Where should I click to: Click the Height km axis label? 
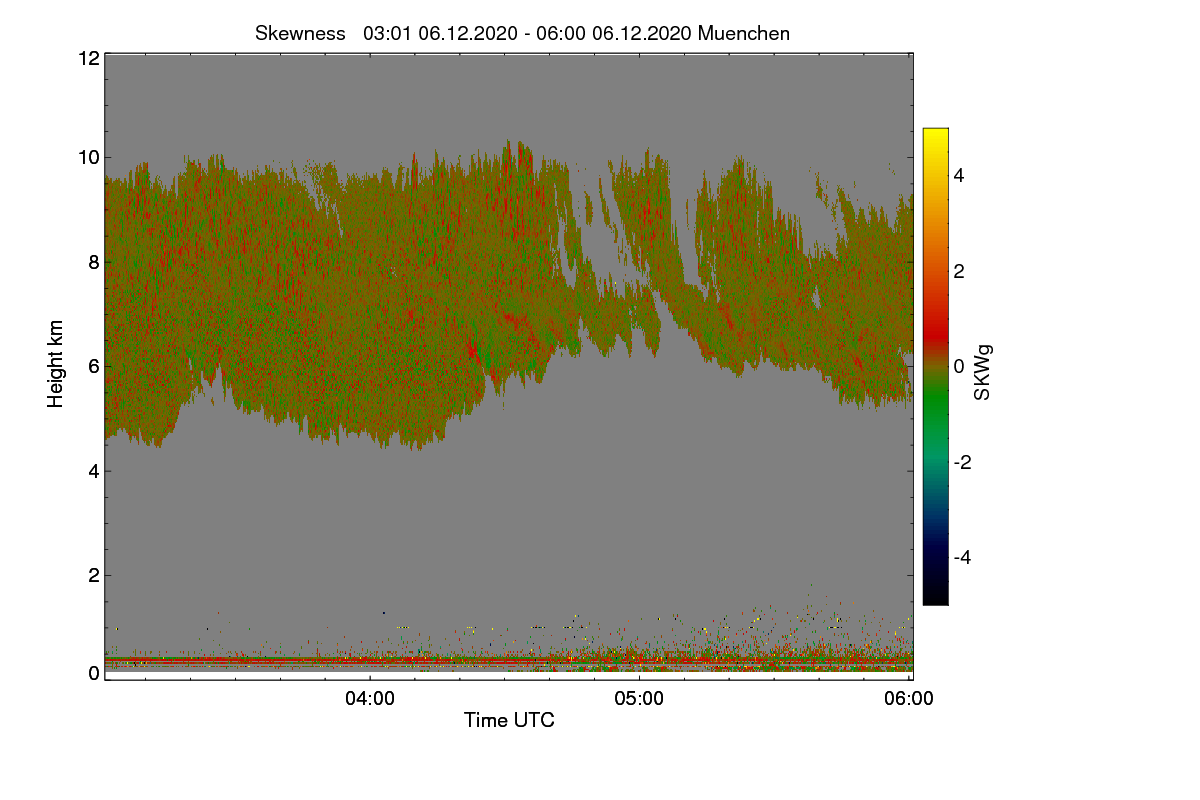(56, 365)
